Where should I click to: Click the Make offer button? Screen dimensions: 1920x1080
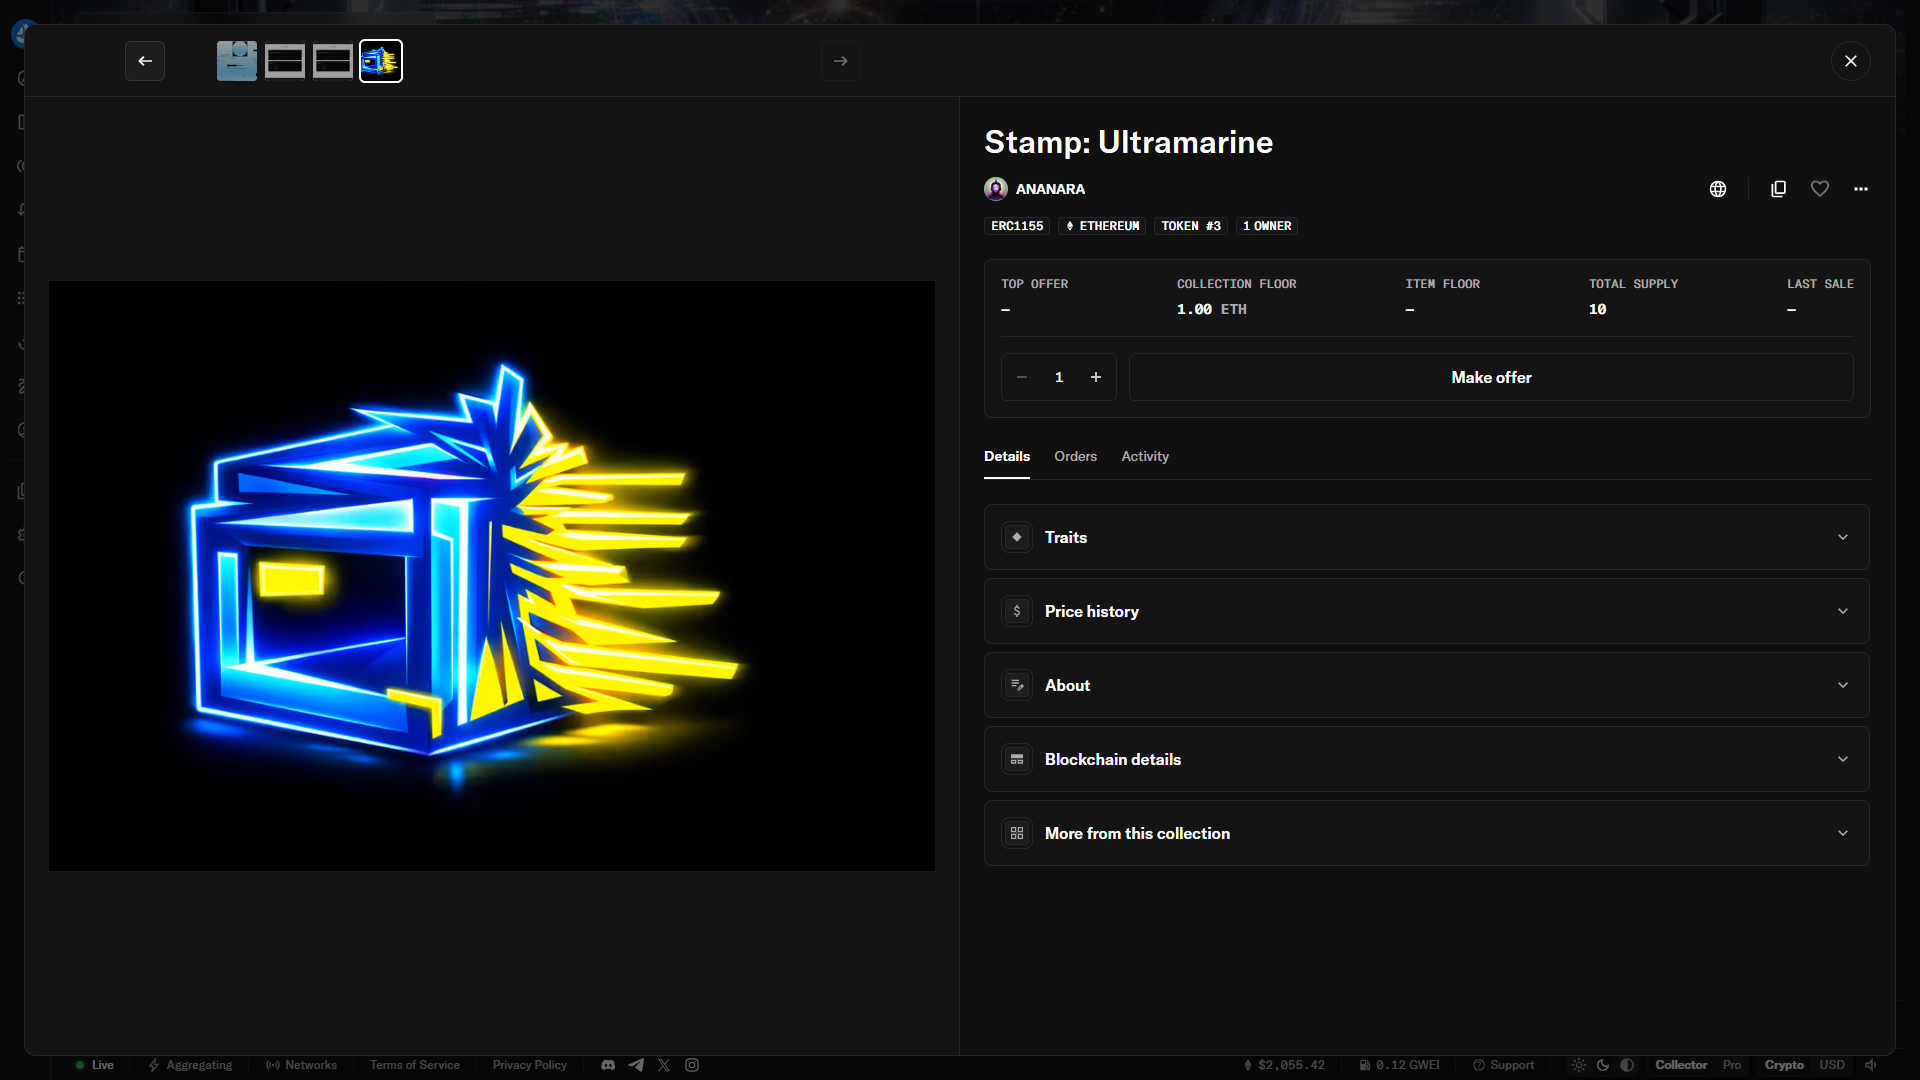point(1490,377)
